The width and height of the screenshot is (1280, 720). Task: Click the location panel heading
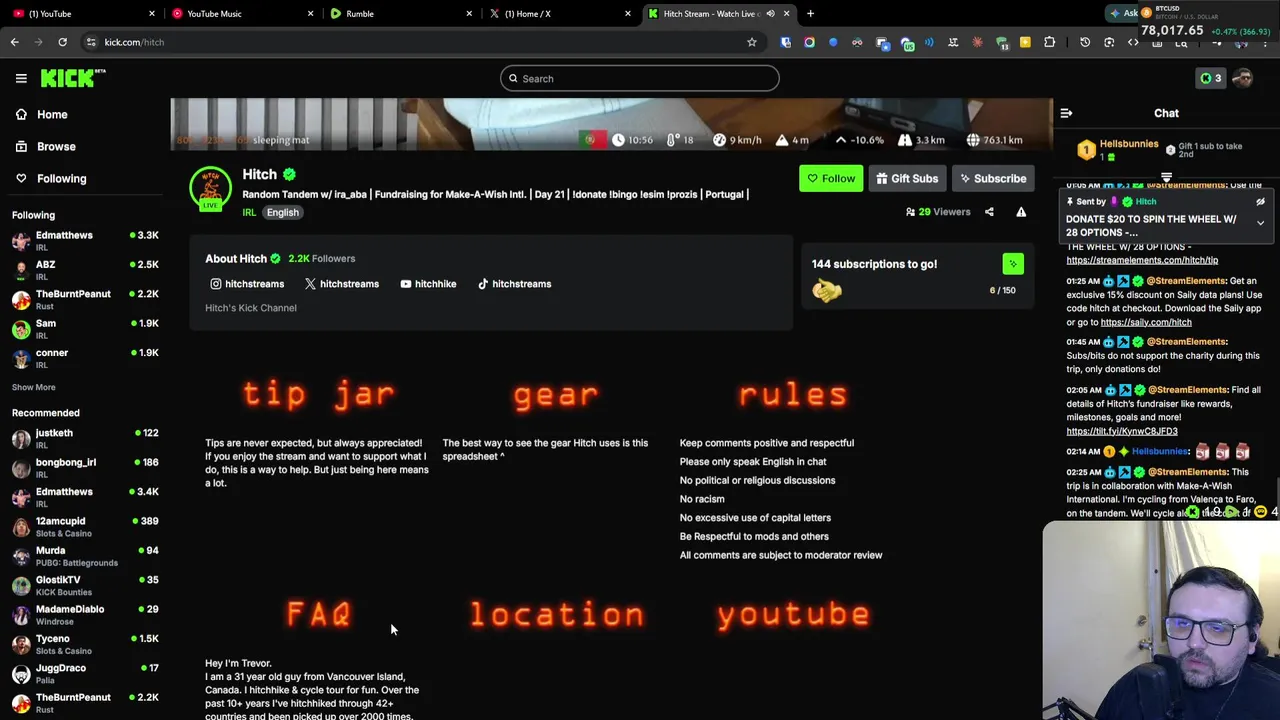pyautogui.click(x=555, y=614)
